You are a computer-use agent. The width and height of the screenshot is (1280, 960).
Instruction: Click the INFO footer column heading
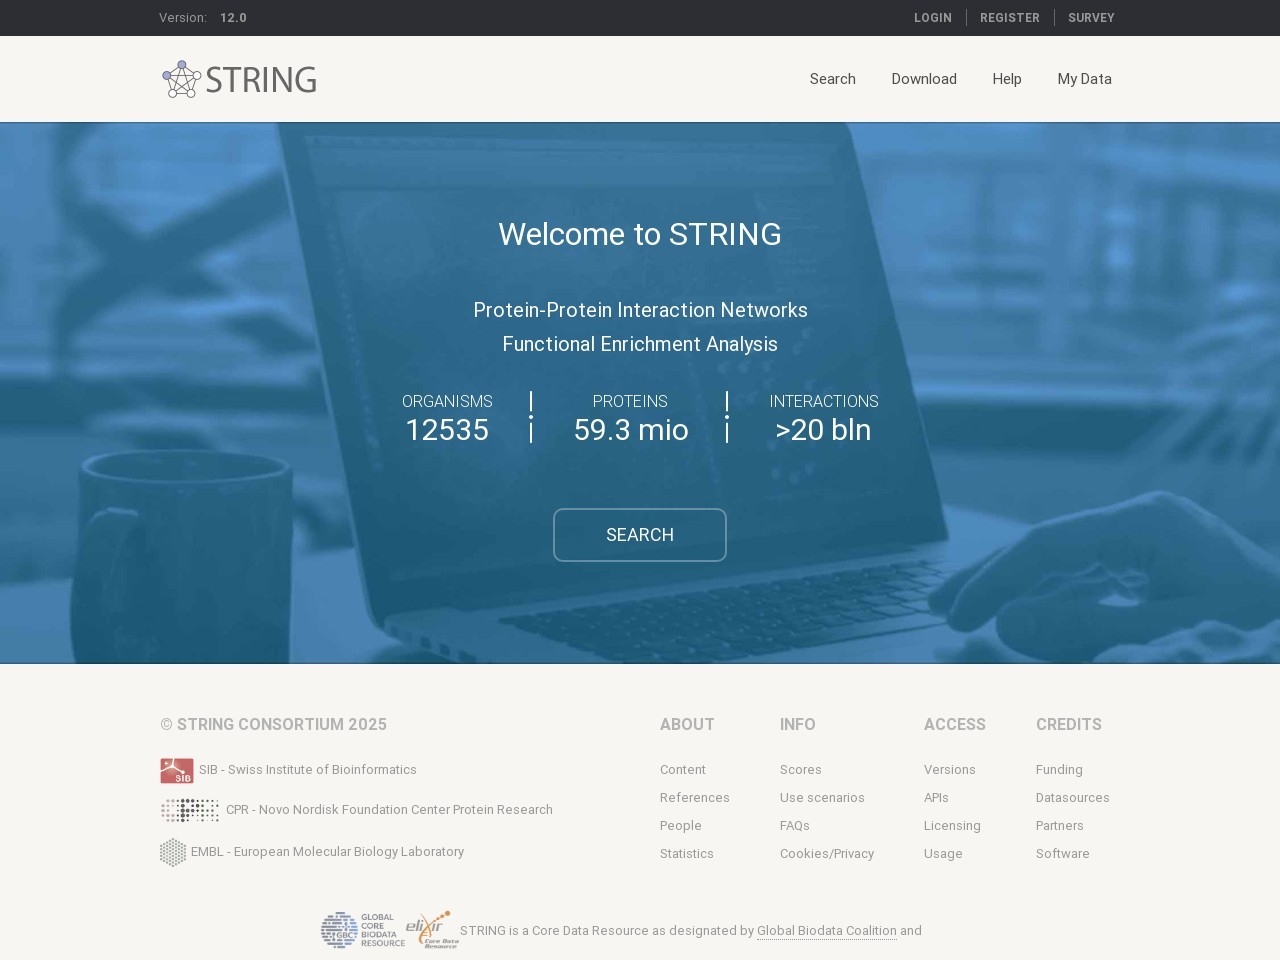(x=798, y=725)
